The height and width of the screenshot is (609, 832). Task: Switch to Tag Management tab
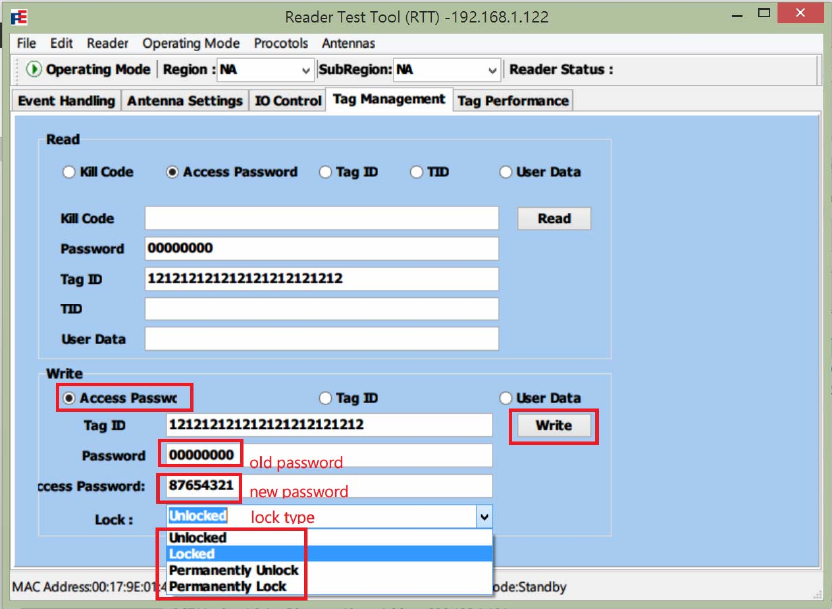click(389, 99)
